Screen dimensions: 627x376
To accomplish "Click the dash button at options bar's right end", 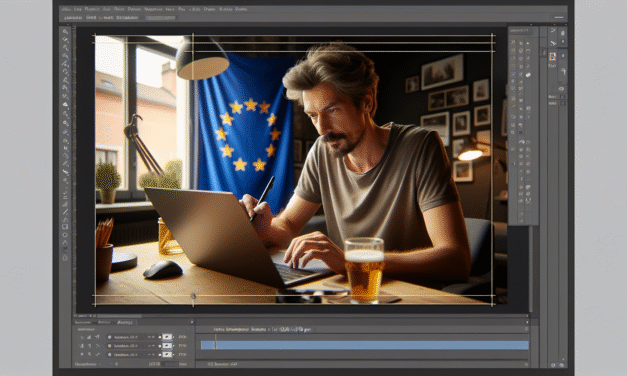I will click(559, 17).
